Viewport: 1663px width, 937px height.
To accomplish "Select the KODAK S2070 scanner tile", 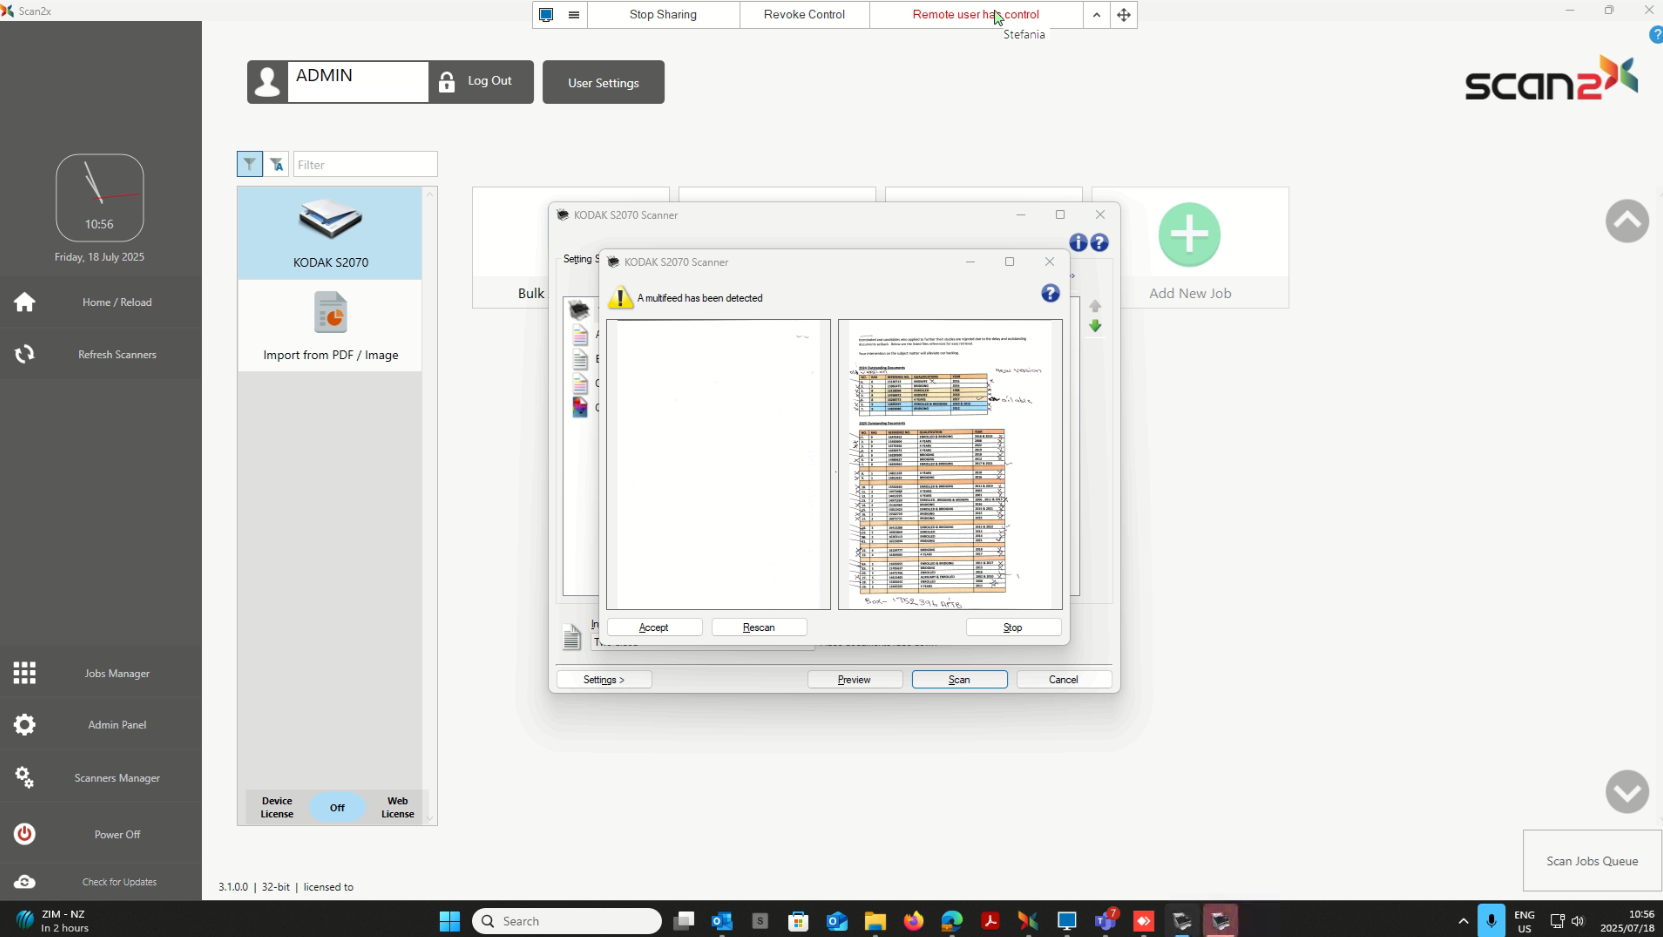I will [330, 234].
